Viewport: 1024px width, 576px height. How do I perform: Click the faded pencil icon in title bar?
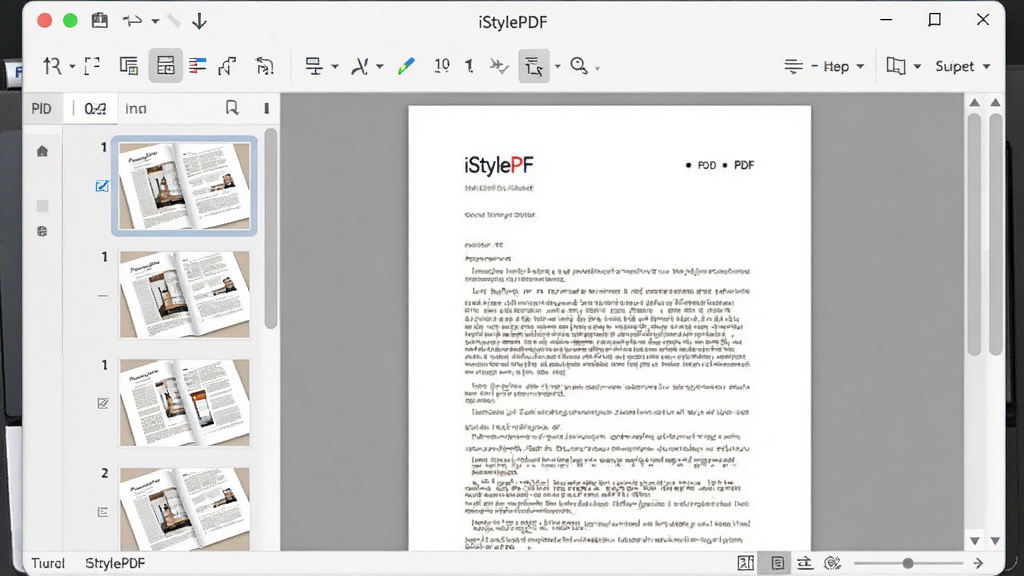[174, 21]
